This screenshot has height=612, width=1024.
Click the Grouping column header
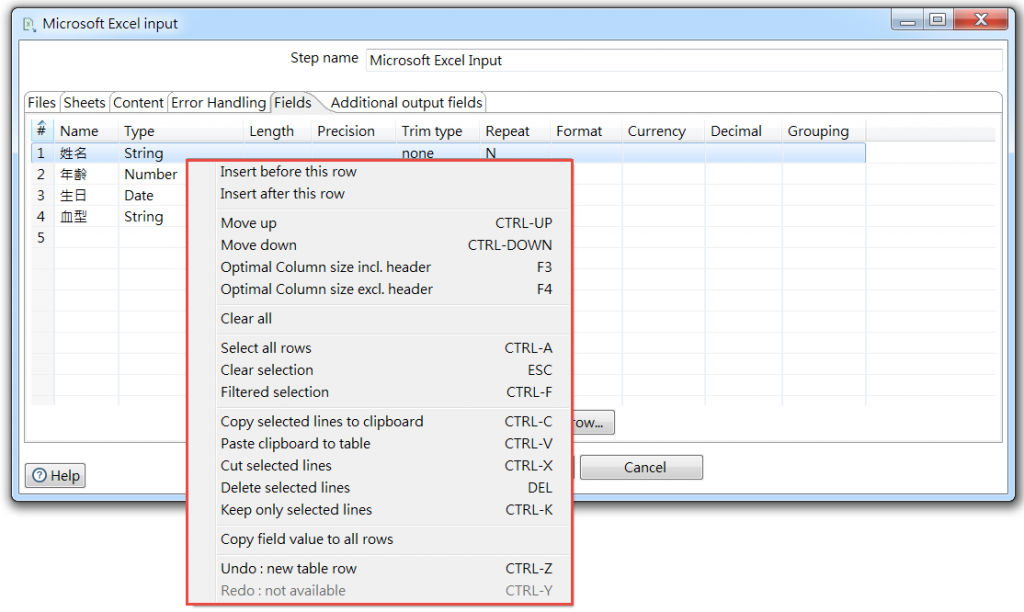click(824, 131)
